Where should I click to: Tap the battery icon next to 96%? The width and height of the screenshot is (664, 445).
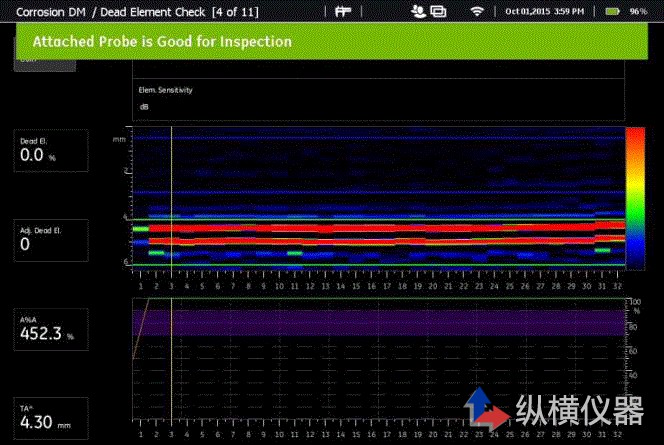[612, 11]
